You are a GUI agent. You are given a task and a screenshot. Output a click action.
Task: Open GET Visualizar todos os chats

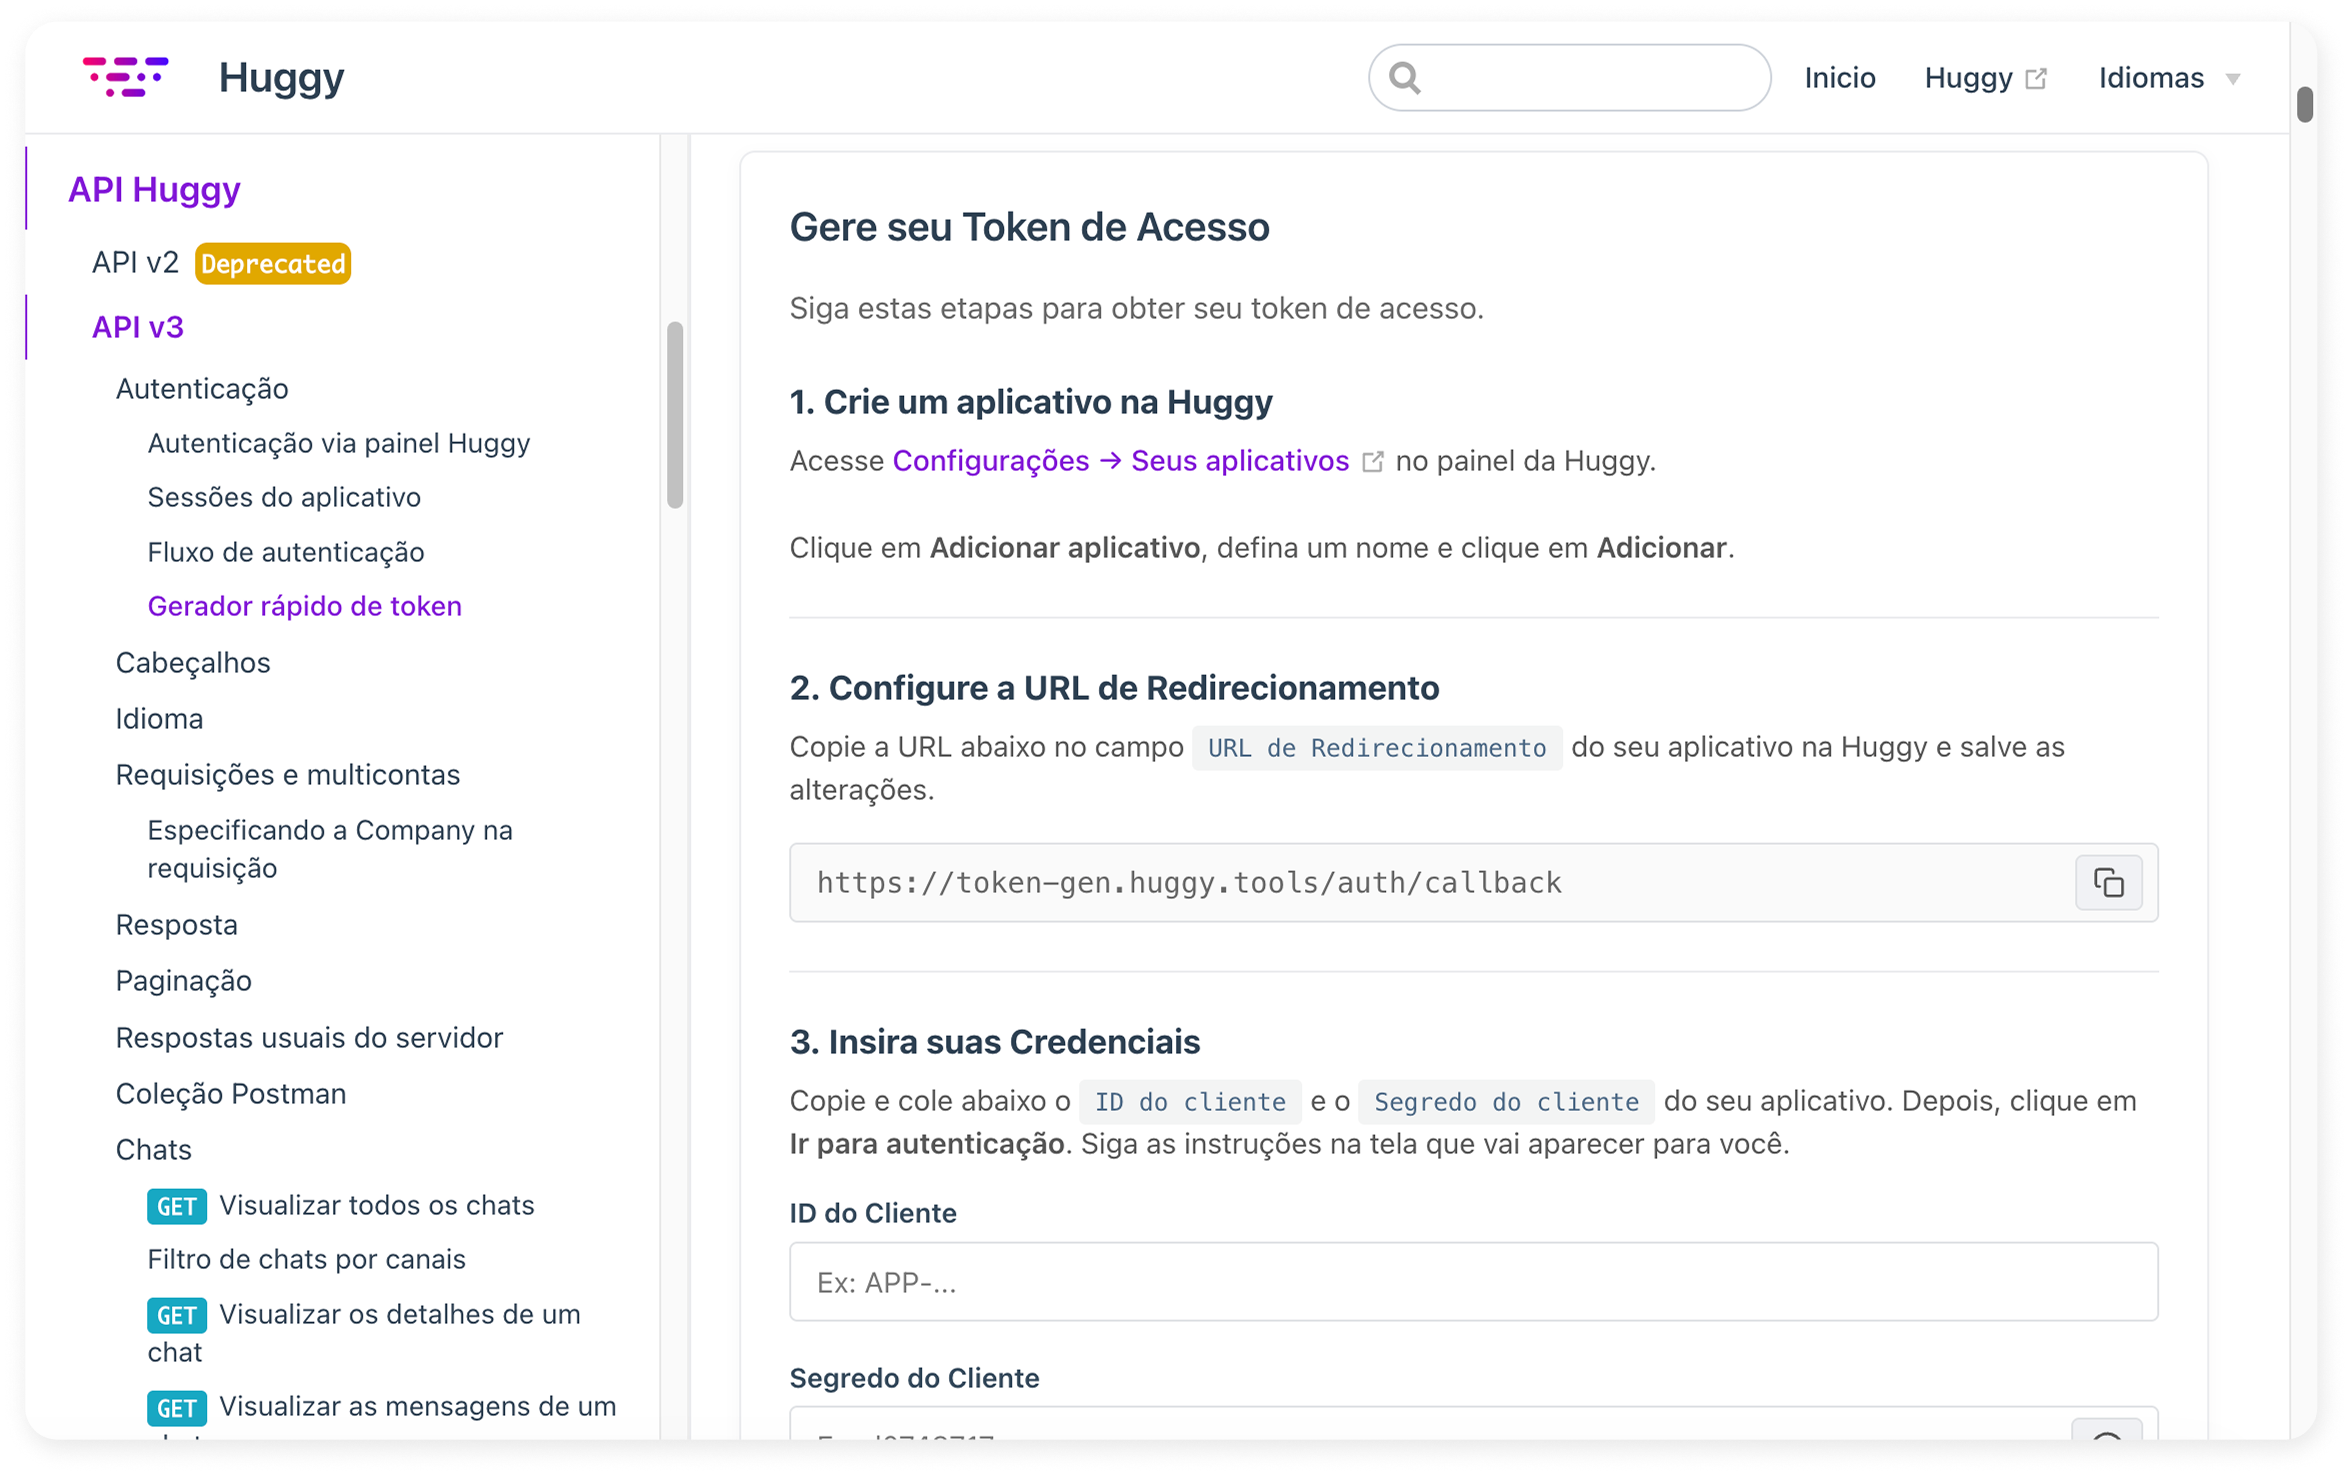tap(341, 1205)
